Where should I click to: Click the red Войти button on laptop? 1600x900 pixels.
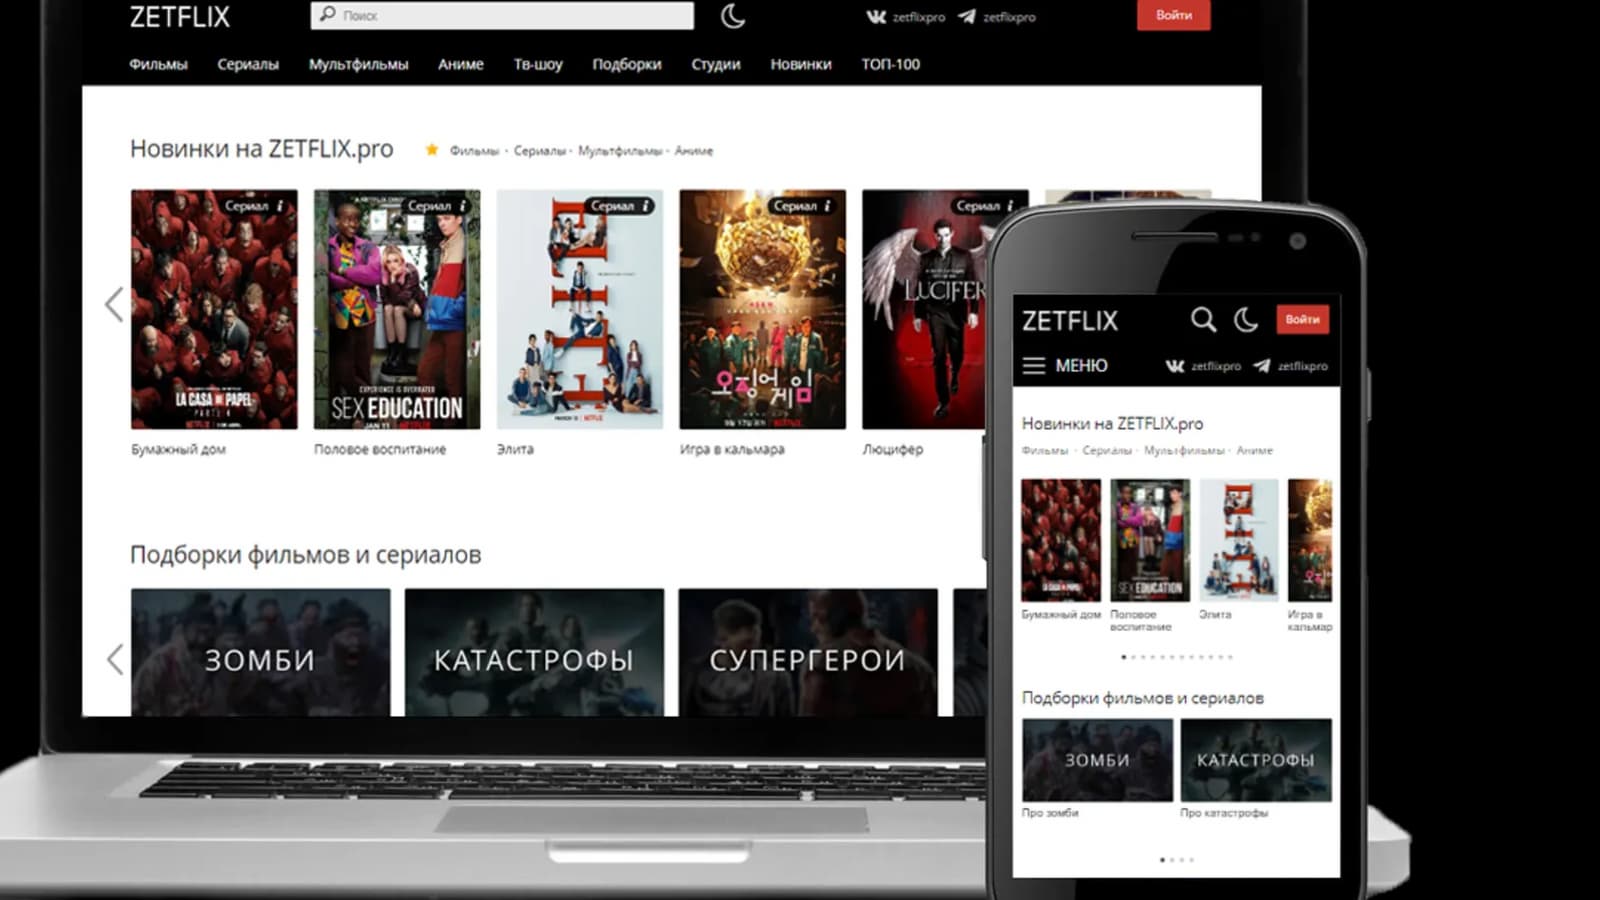[x=1174, y=15]
